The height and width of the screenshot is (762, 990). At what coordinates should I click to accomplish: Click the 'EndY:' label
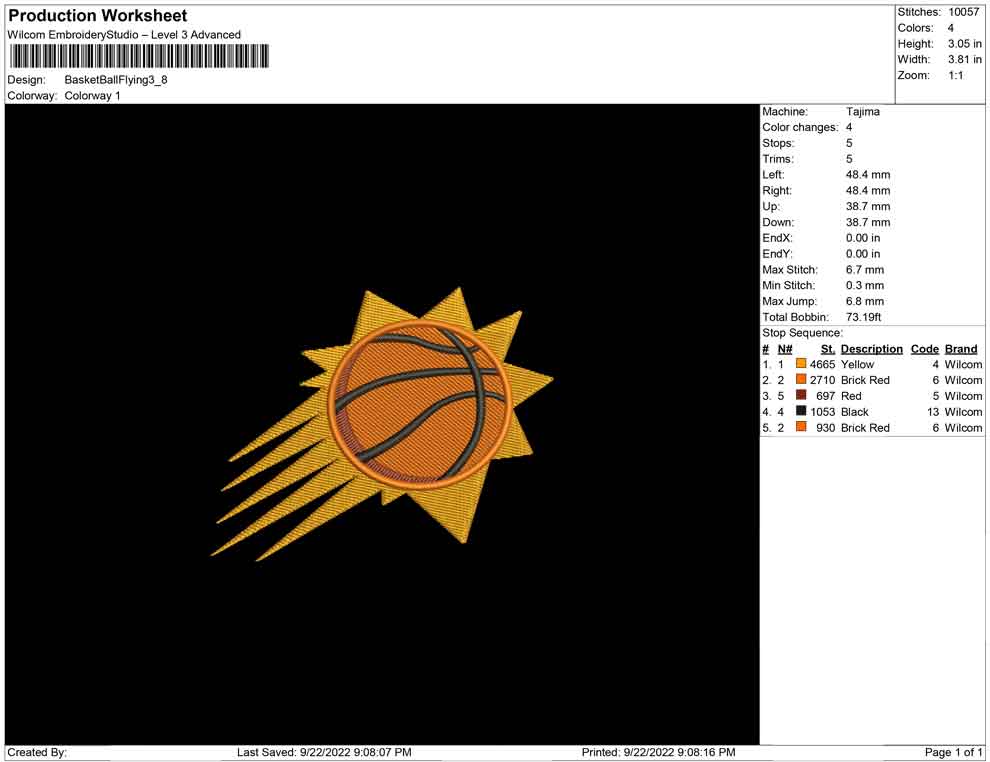pos(777,254)
